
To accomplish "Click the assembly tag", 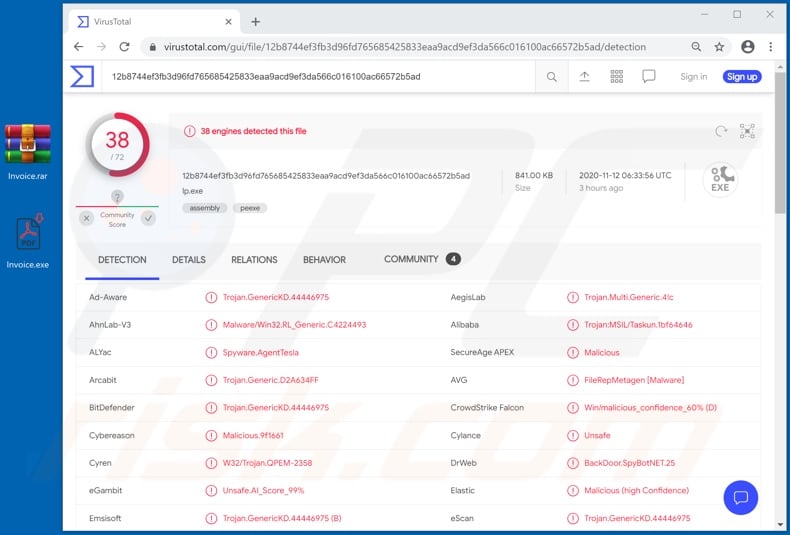I will click(x=205, y=208).
